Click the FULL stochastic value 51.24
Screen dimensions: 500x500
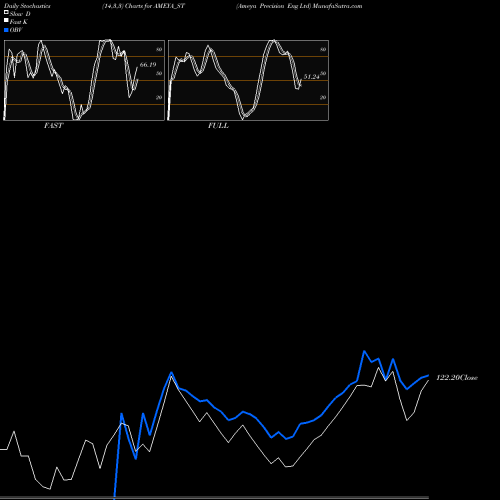(x=311, y=77)
